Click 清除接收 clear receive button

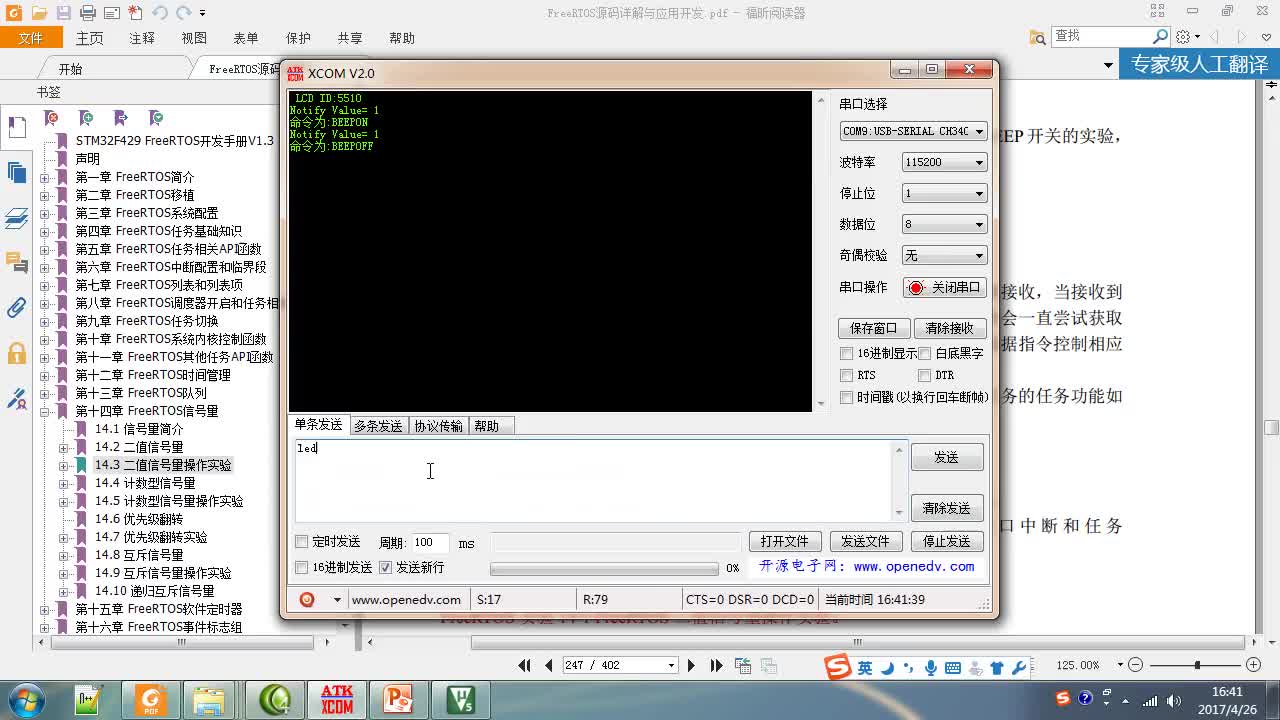pos(950,328)
